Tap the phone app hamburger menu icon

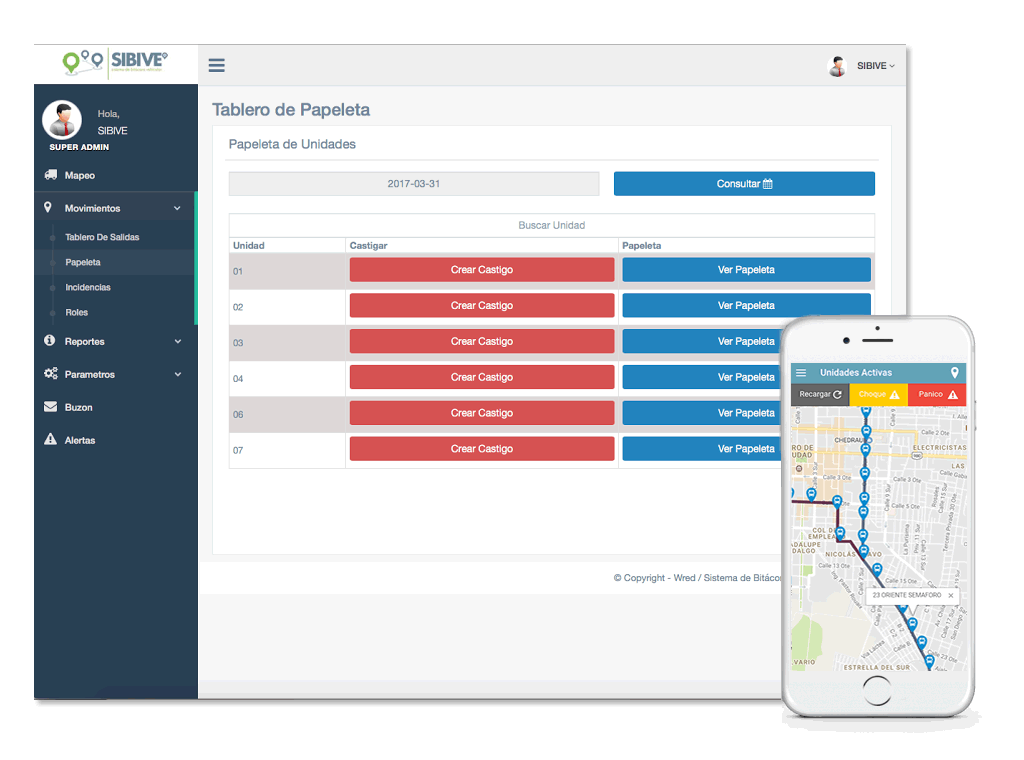coord(801,373)
